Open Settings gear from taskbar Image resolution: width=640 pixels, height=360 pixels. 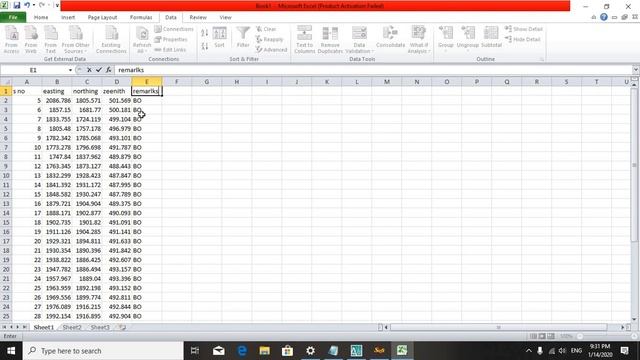click(x=310, y=351)
